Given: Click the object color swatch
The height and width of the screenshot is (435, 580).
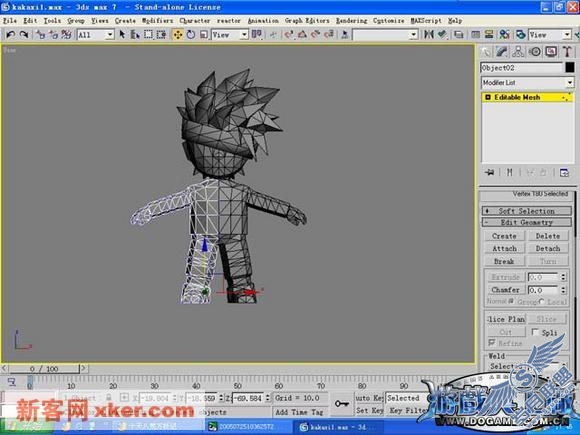Looking at the screenshot, I should [x=570, y=67].
